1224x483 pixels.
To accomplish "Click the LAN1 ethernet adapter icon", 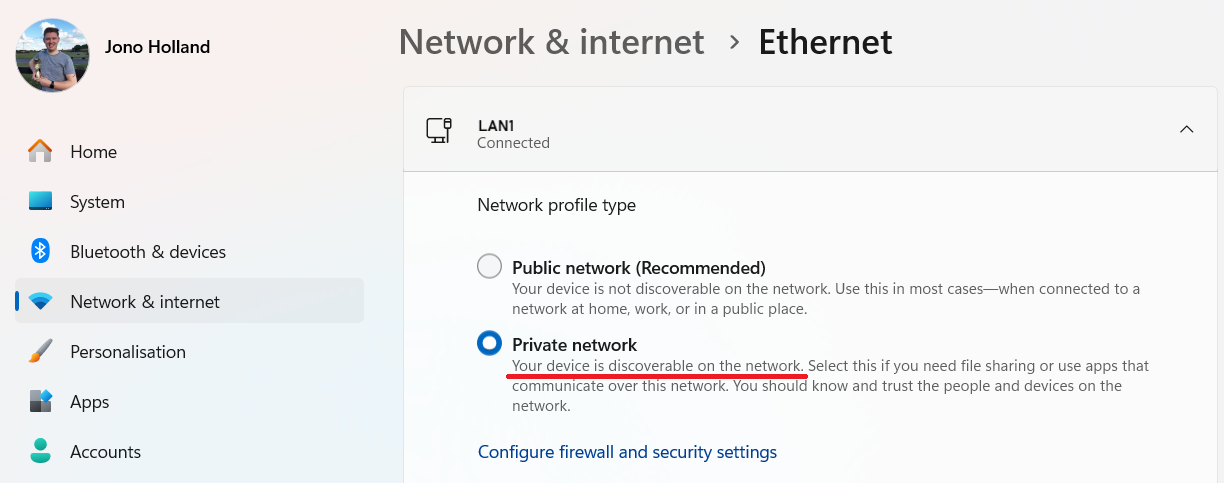I will 439,130.
